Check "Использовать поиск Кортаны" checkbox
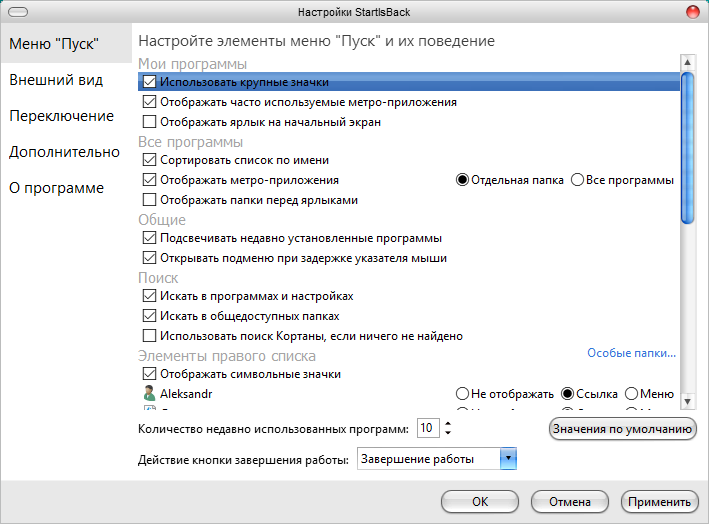The width and height of the screenshot is (709, 524). (150, 336)
